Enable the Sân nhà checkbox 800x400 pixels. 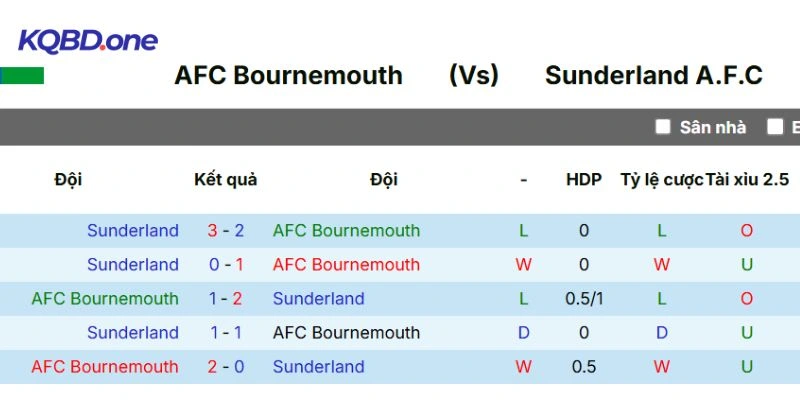pos(663,127)
